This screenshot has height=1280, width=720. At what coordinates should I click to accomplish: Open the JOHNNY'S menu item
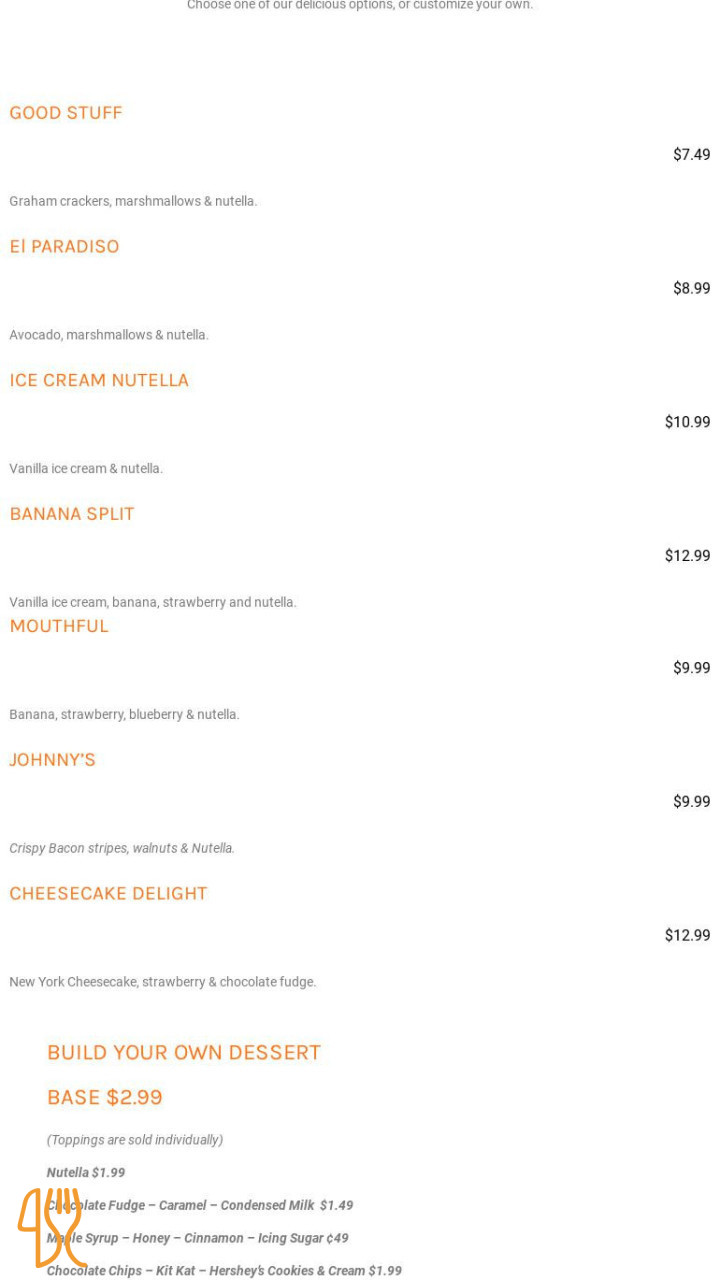click(53, 760)
